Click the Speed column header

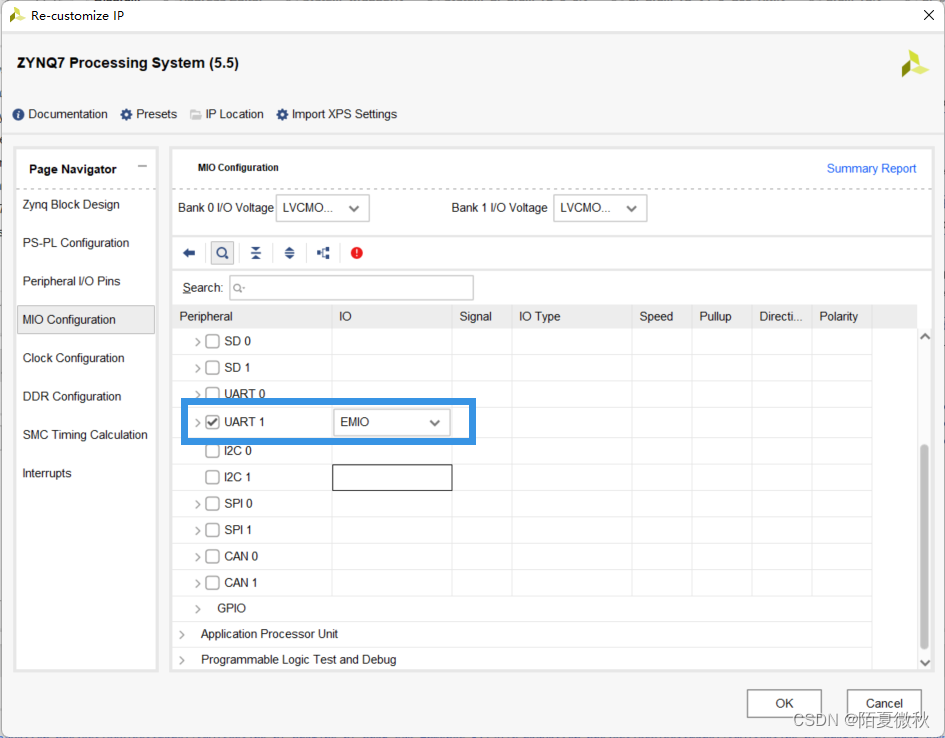662,317
